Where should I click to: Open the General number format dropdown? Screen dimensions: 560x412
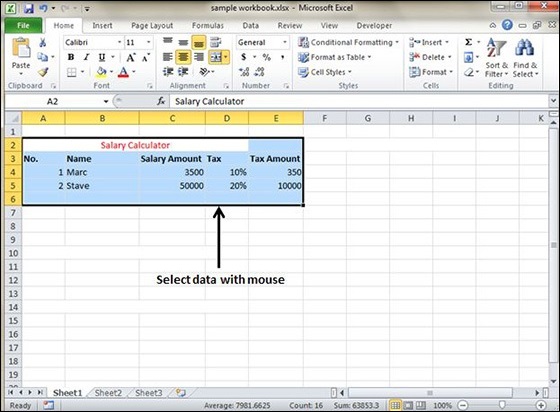285,42
